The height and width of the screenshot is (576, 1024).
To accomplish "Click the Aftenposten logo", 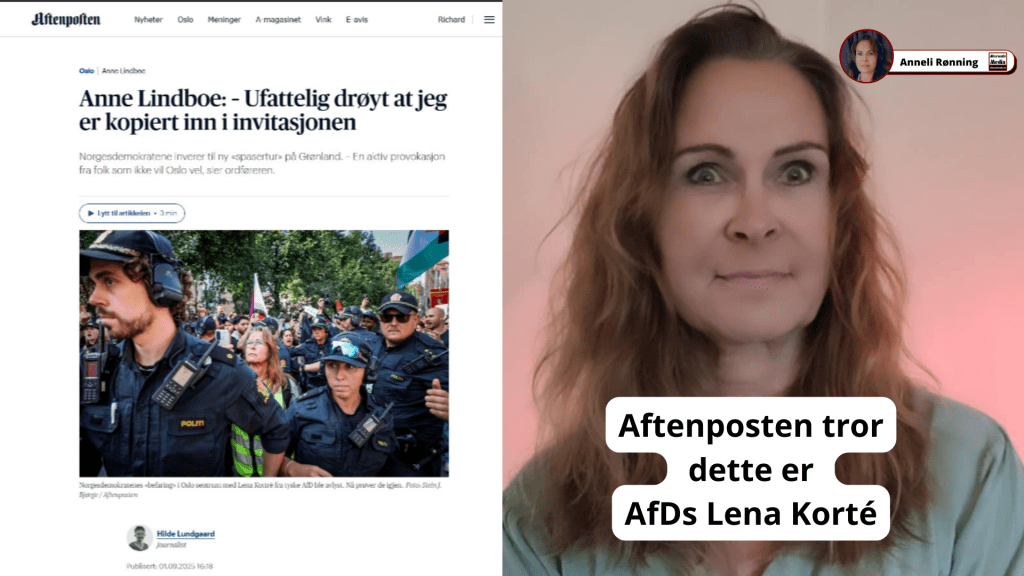I will click(66, 20).
